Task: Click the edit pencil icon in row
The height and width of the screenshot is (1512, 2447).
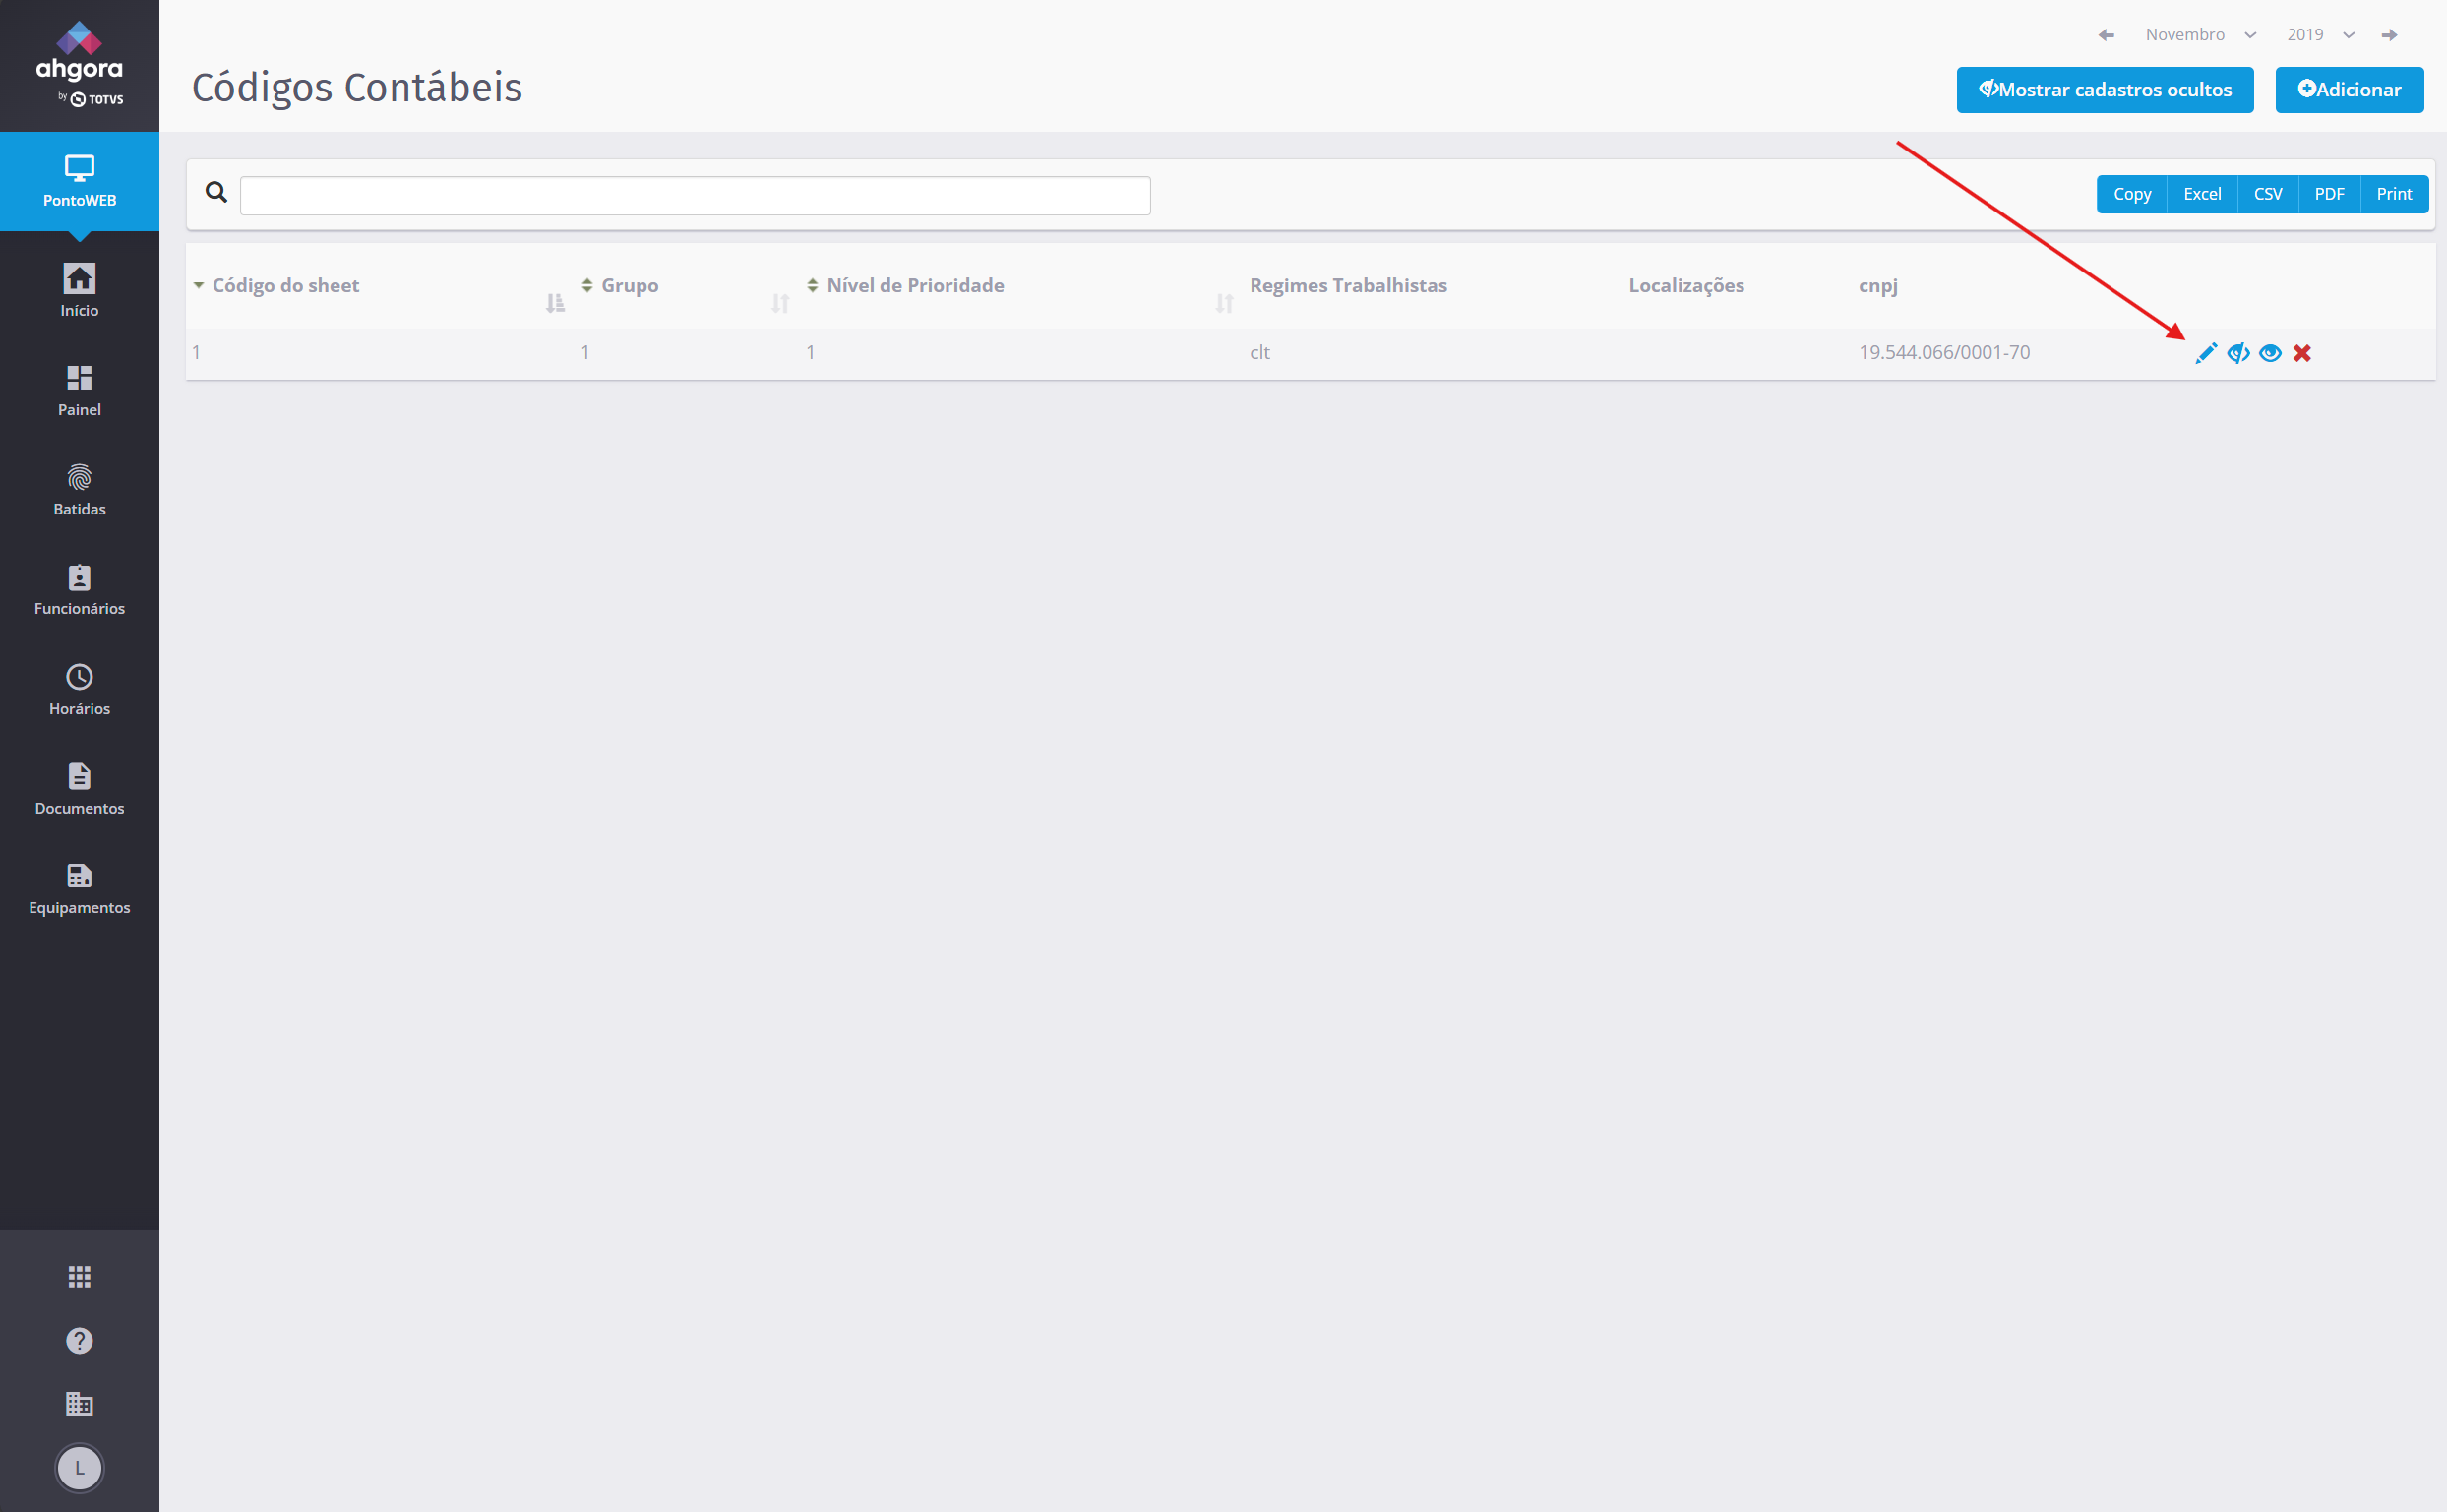Action: coord(2205,353)
